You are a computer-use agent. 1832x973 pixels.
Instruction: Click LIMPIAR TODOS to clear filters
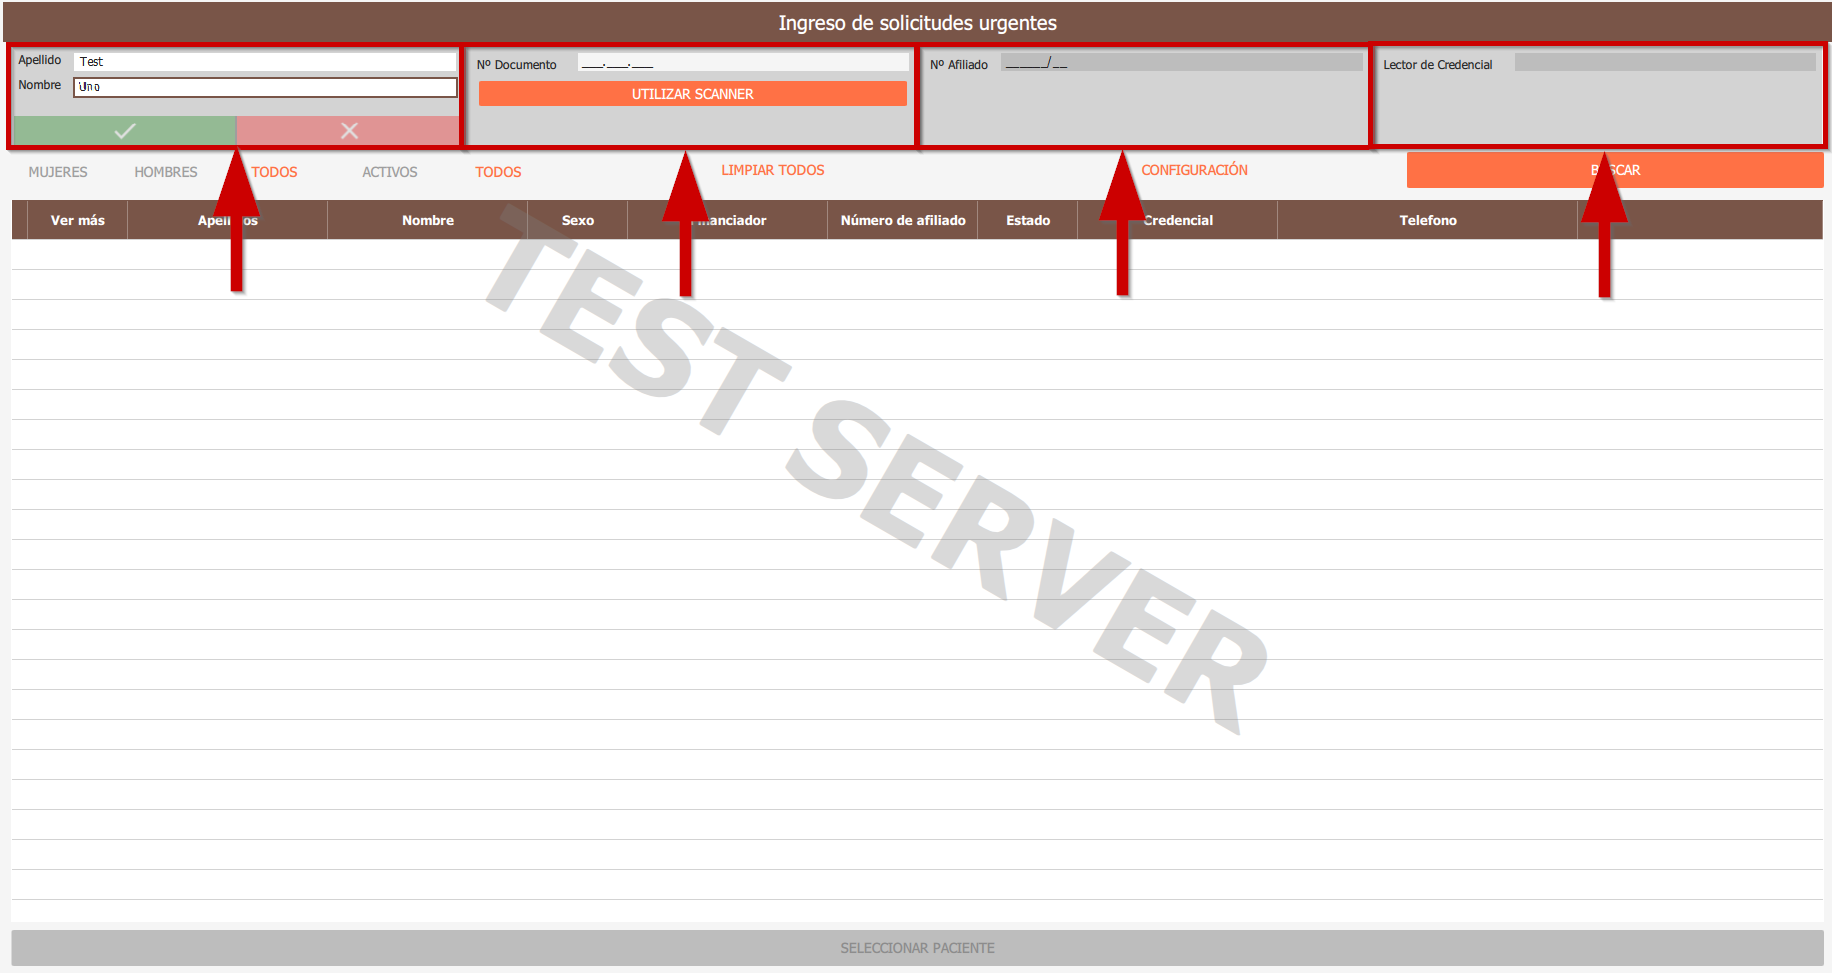pos(773,170)
